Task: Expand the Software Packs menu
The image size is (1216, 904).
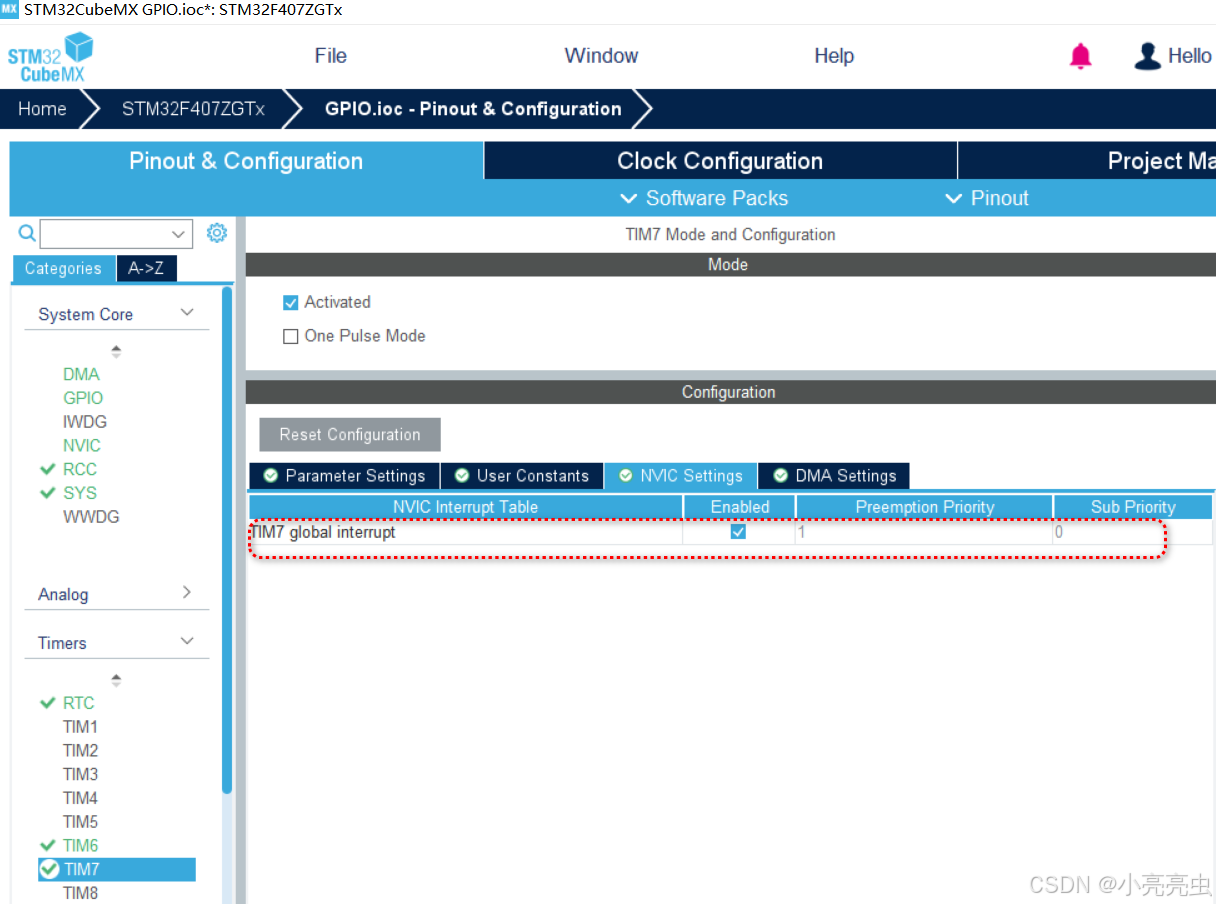Action: pyautogui.click(x=704, y=198)
